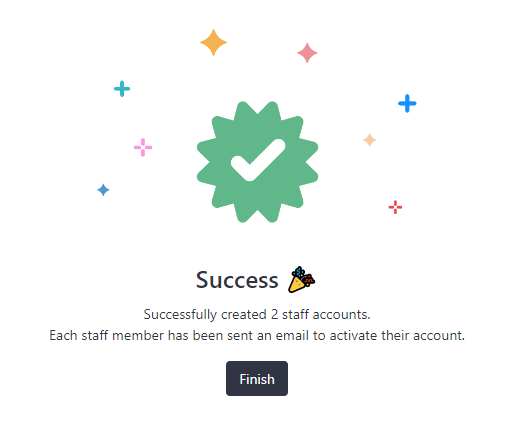Click the bright blue plus sparkle
Image resolution: width=522 pixels, height=442 pixels.
coord(407,103)
